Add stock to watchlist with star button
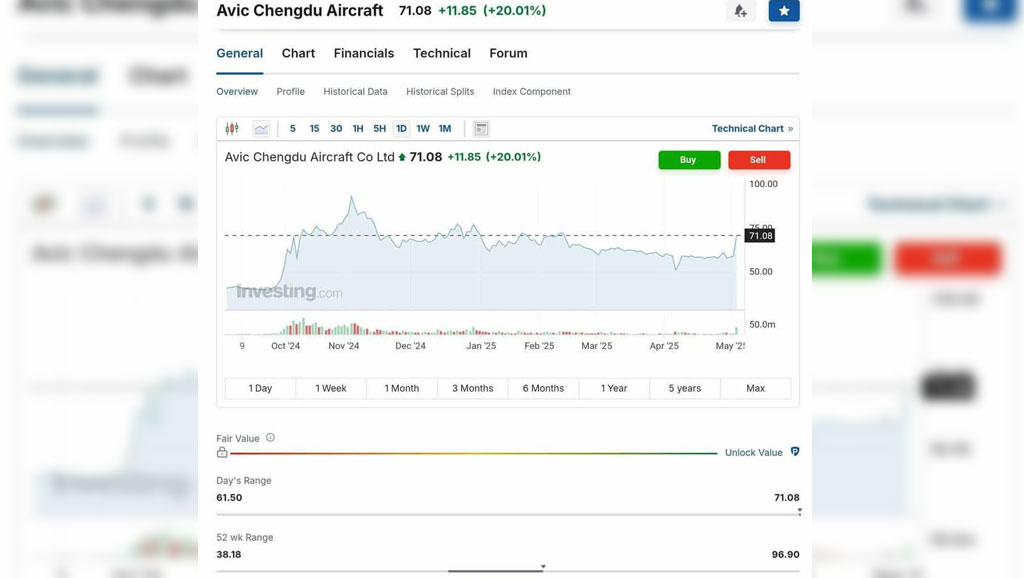This screenshot has height=578, width=1024. [x=784, y=11]
